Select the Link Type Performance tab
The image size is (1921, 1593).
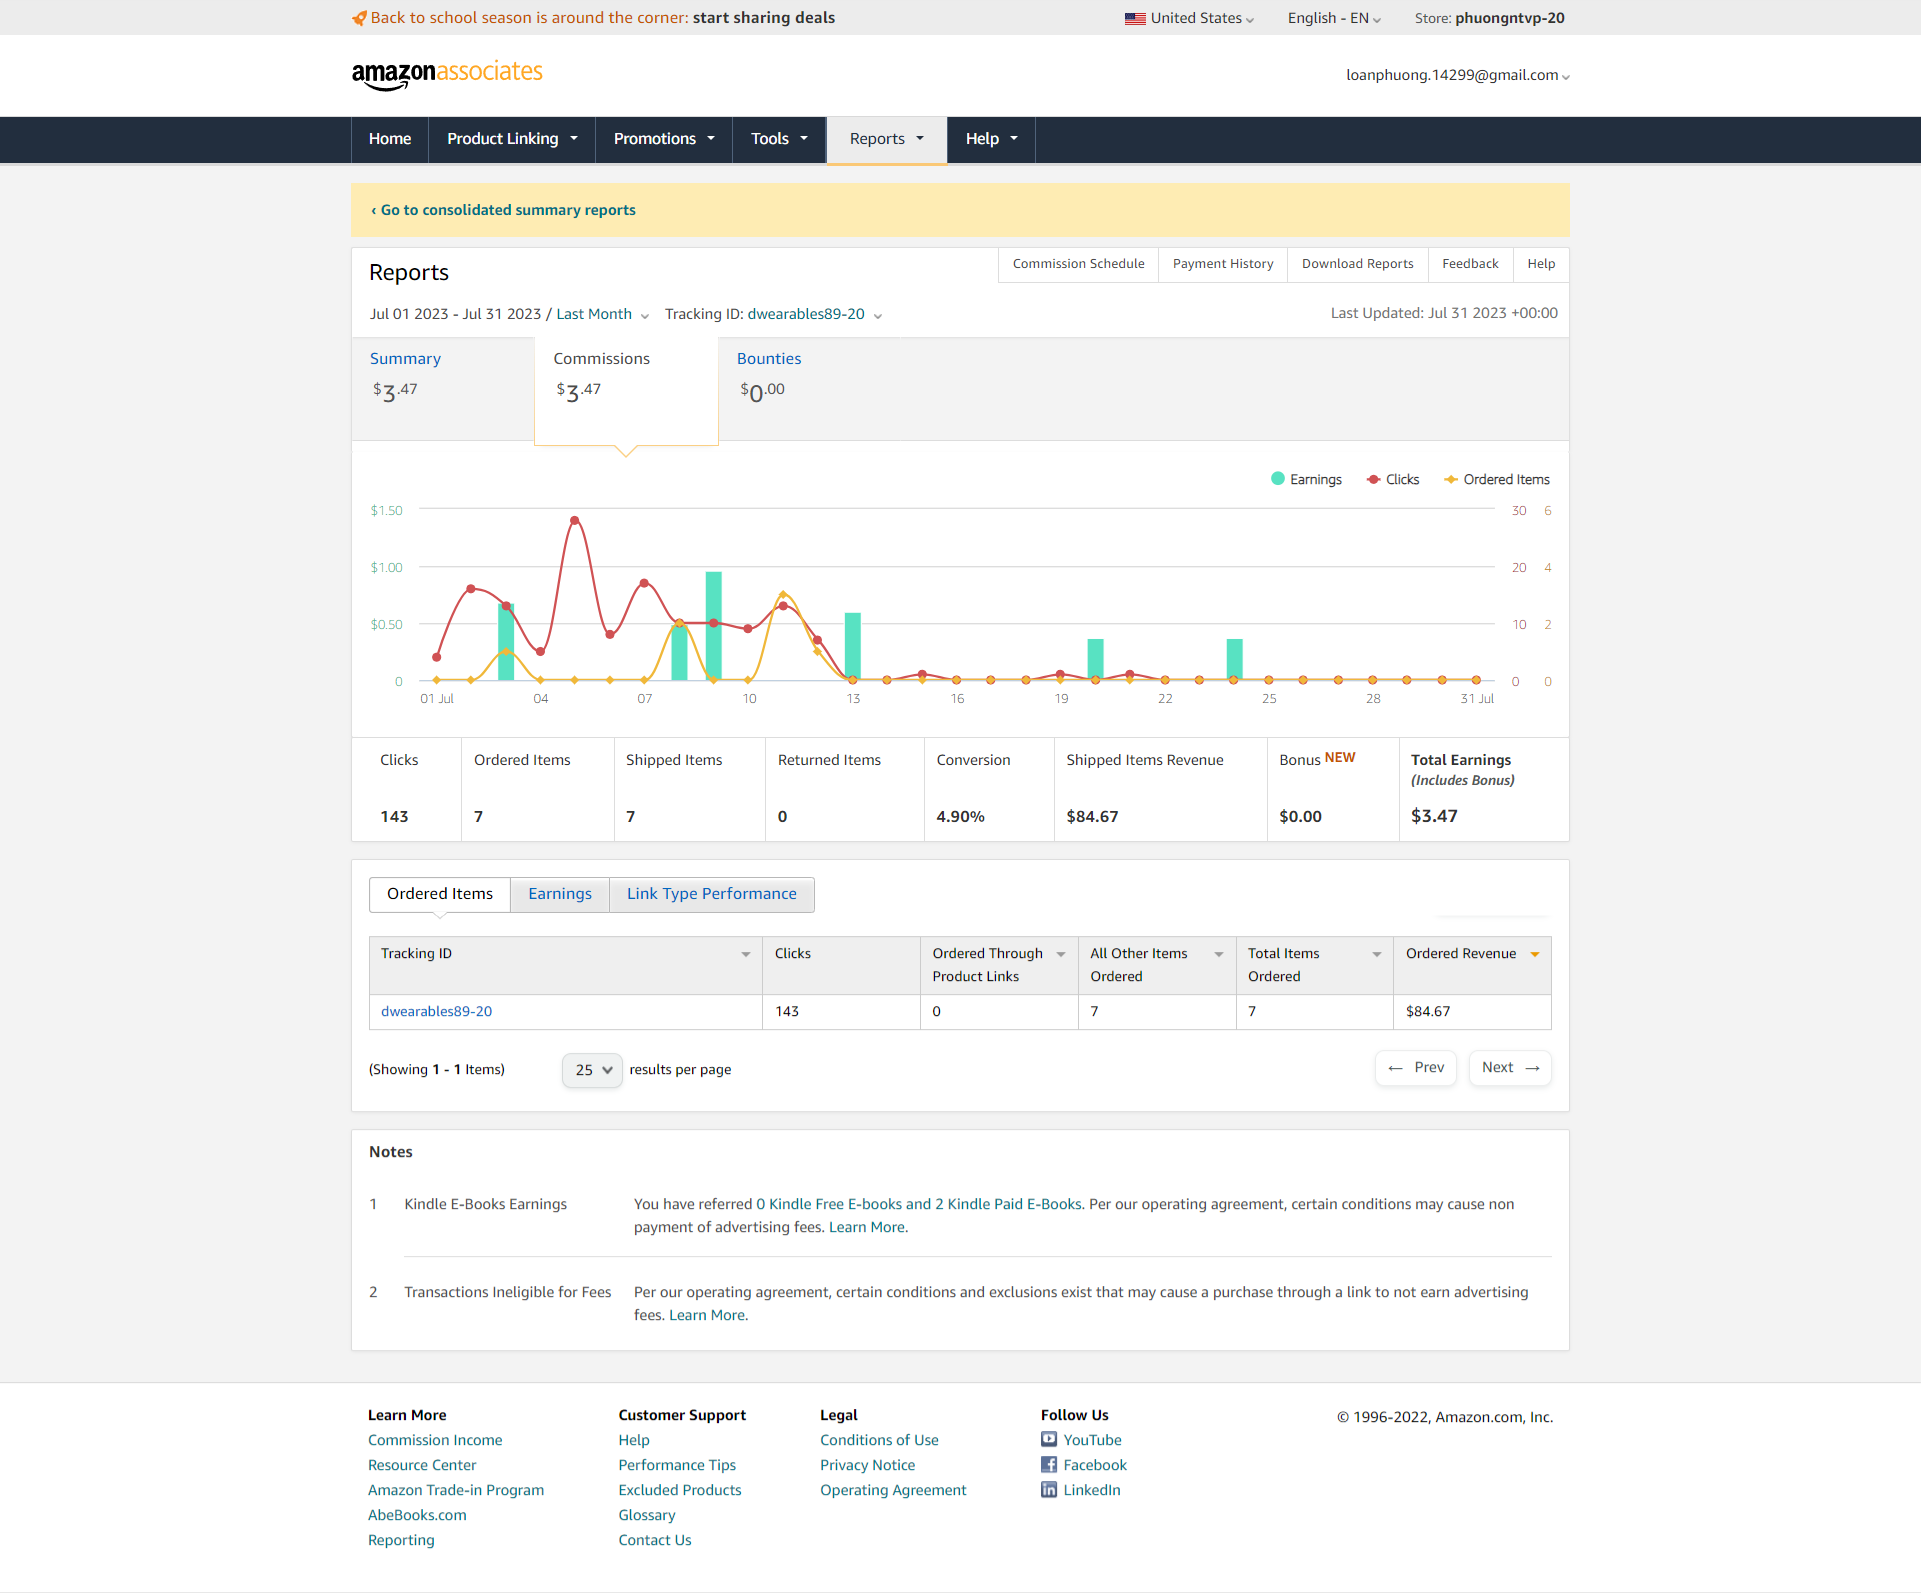coord(712,894)
